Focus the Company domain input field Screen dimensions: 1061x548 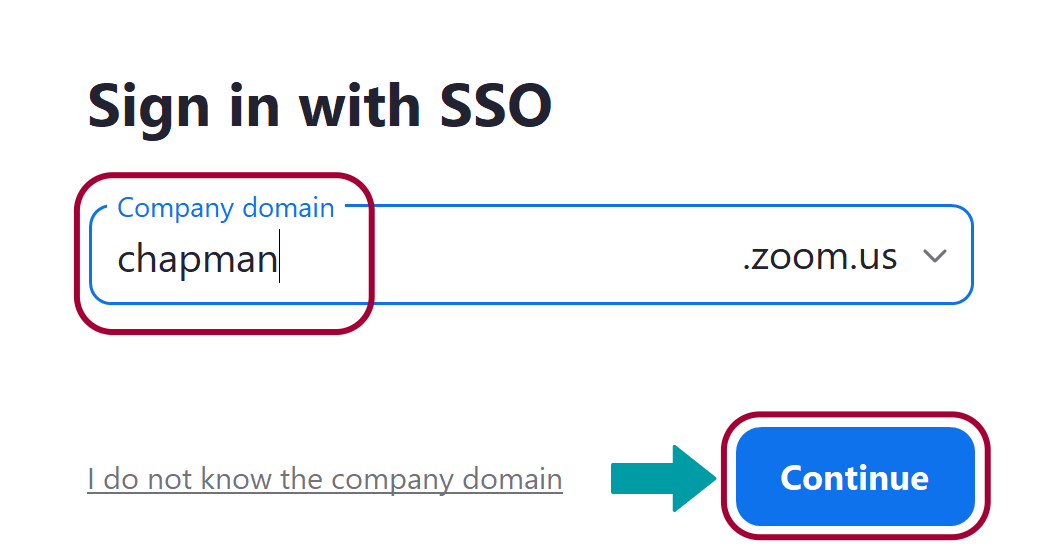pos(500,259)
